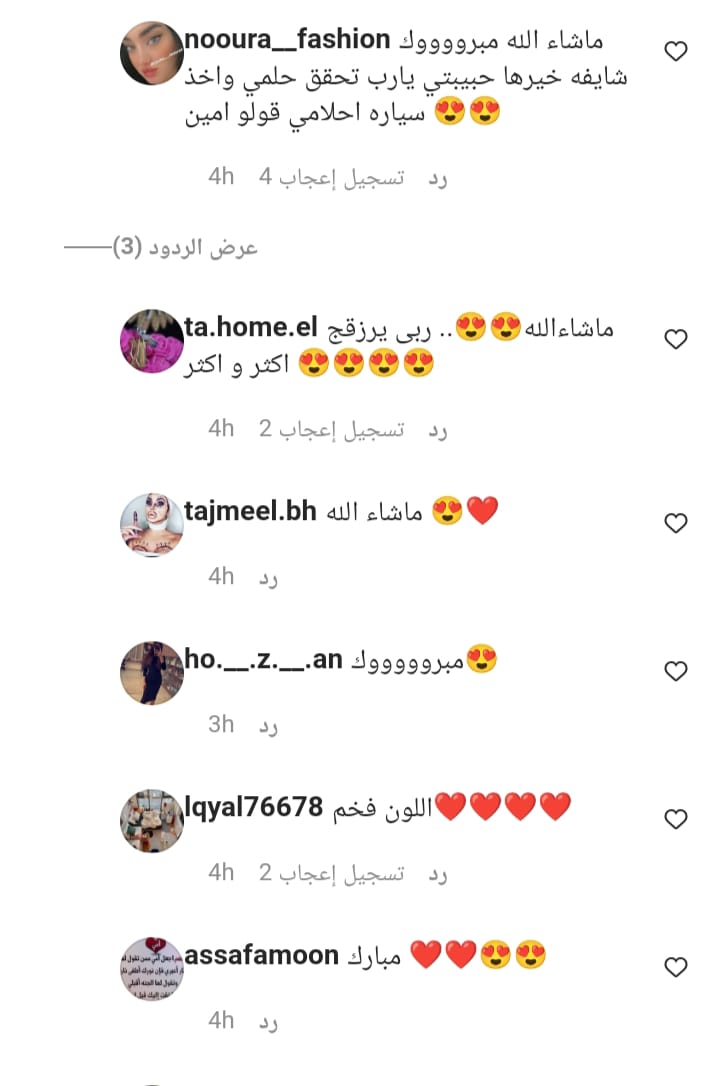View the 4 likes on nooura__fashion comment
Viewport: 720px width, 1086px height.
(x=332, y=178)
